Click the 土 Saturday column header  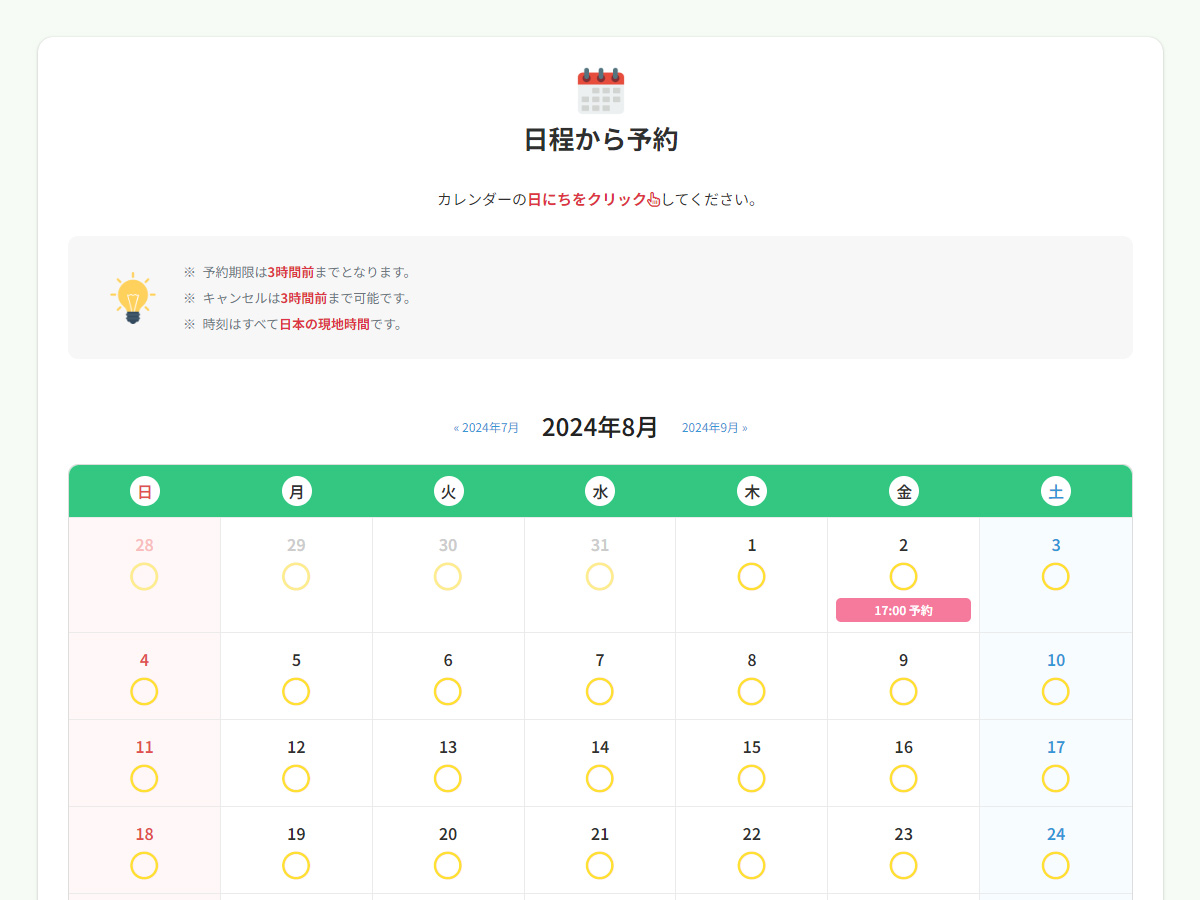click(1055, 491)
